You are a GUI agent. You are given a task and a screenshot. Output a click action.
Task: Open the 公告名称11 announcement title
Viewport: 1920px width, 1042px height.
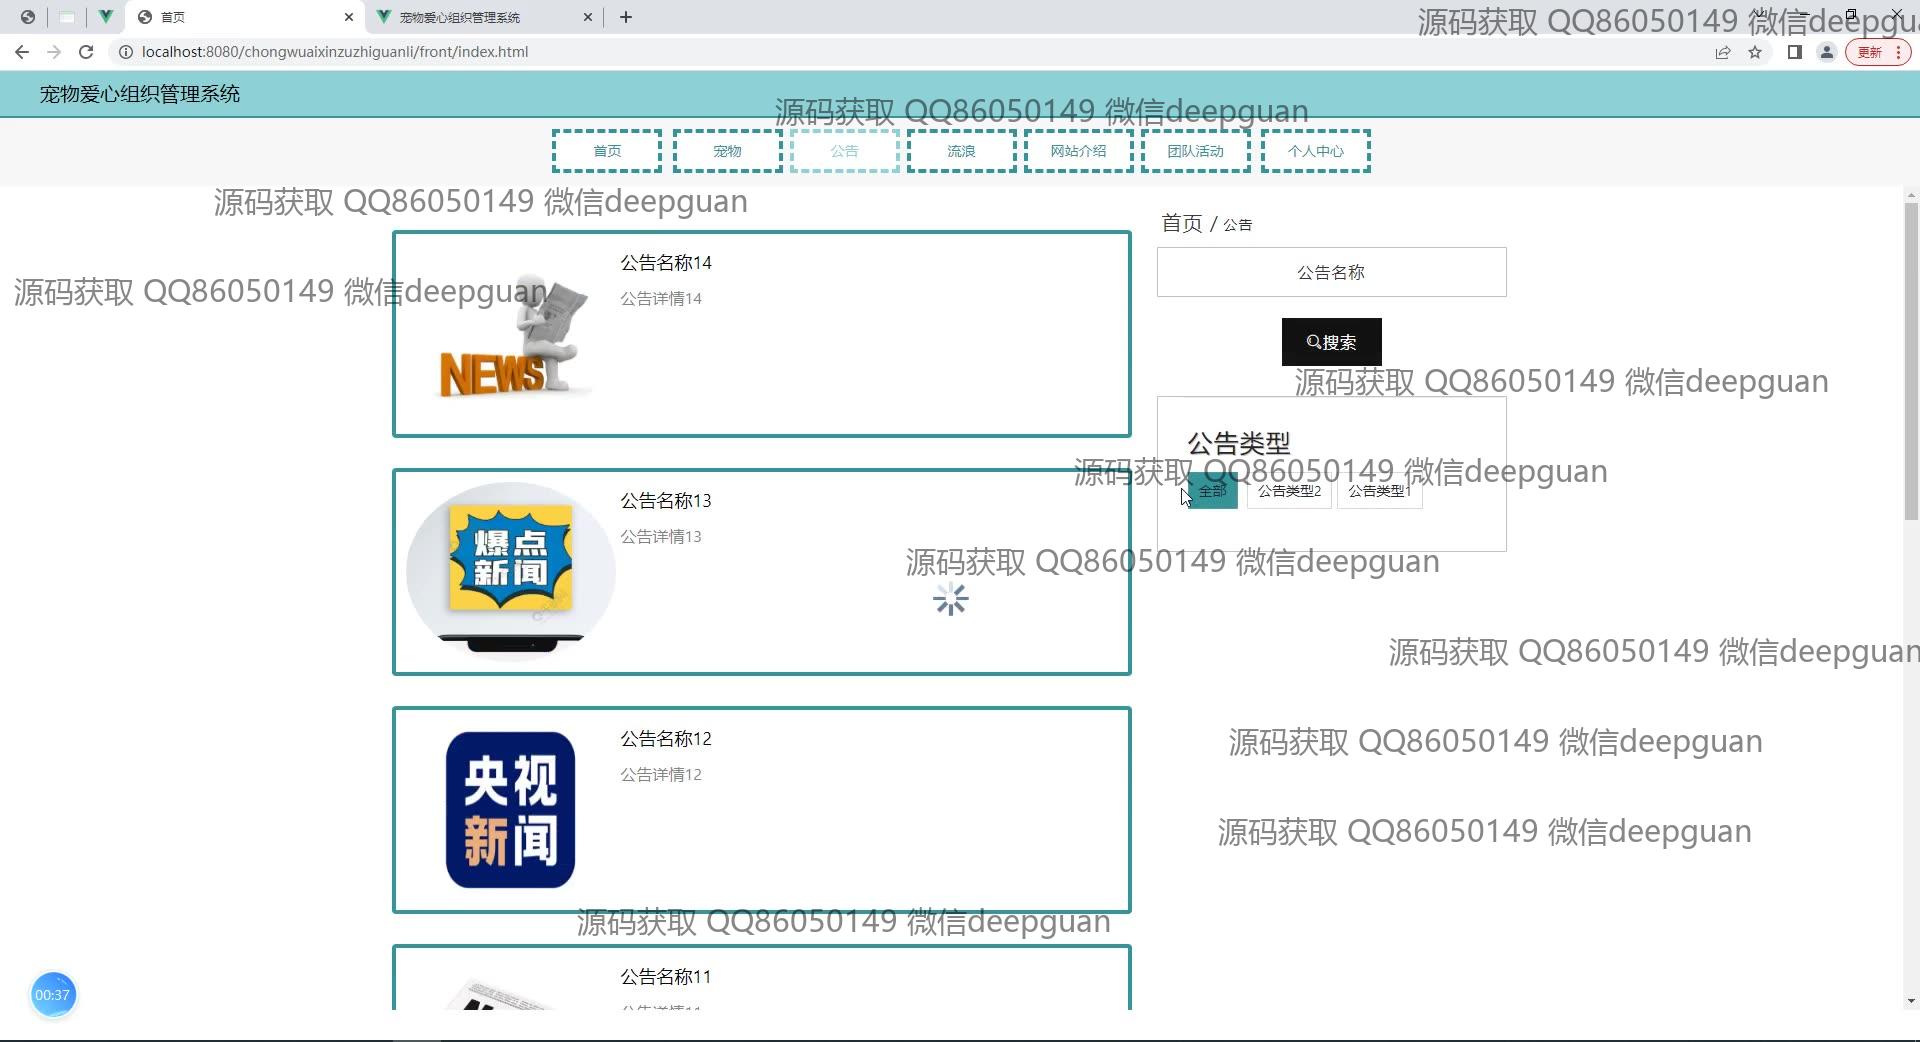click(x=666, y=977)
